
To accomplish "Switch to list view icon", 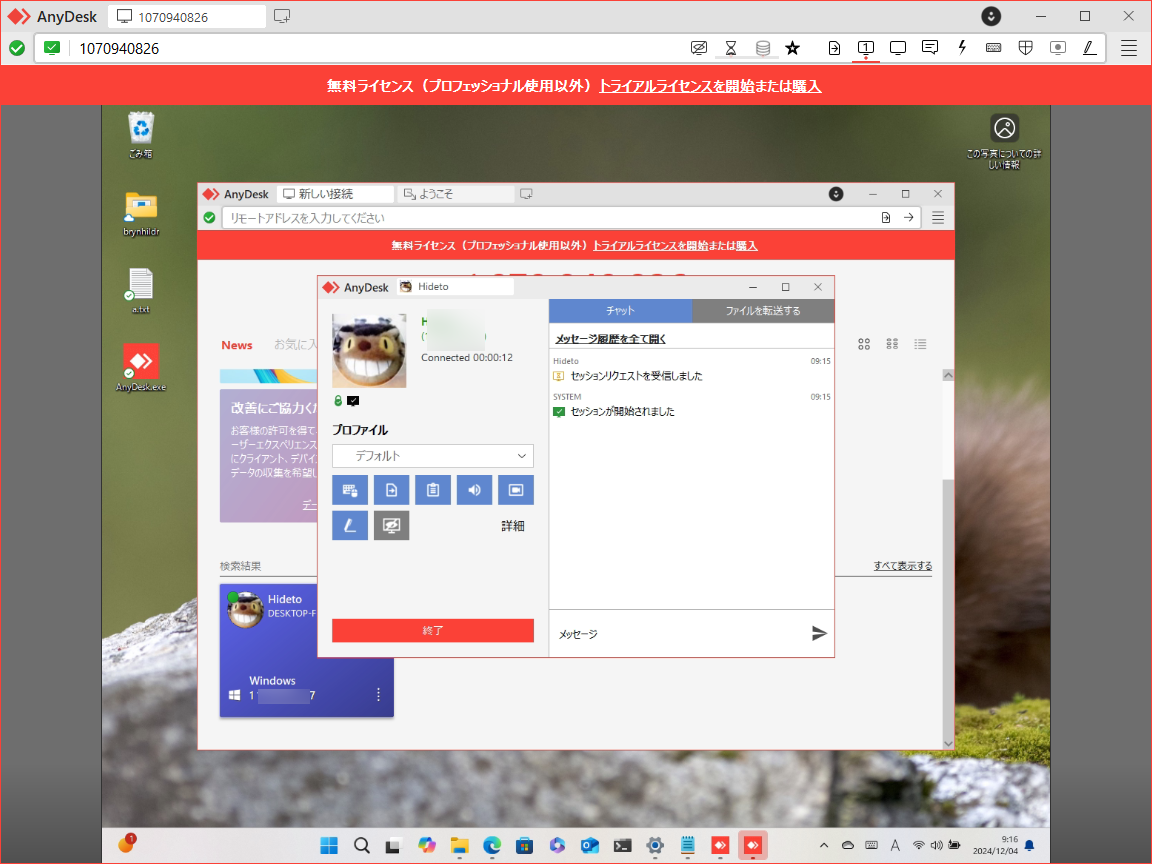I will click(920, 344).
